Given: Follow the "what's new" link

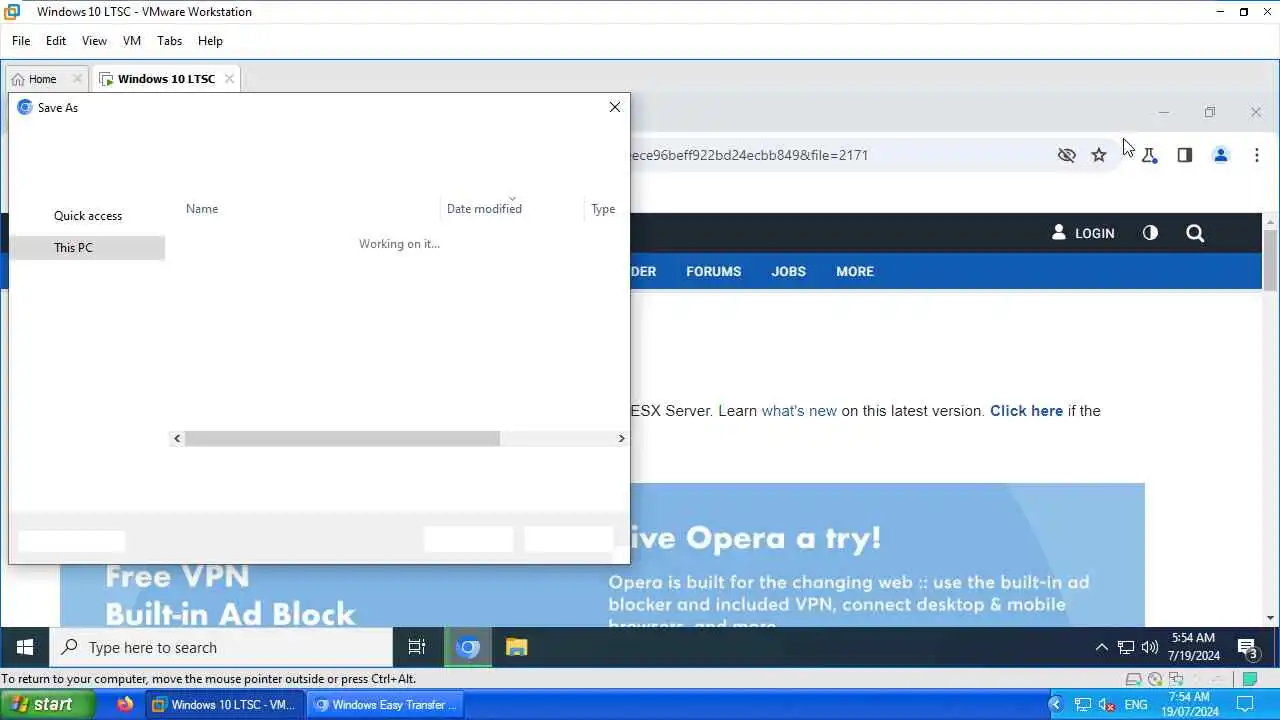Looking at the screenshot, I should point(799,411).
